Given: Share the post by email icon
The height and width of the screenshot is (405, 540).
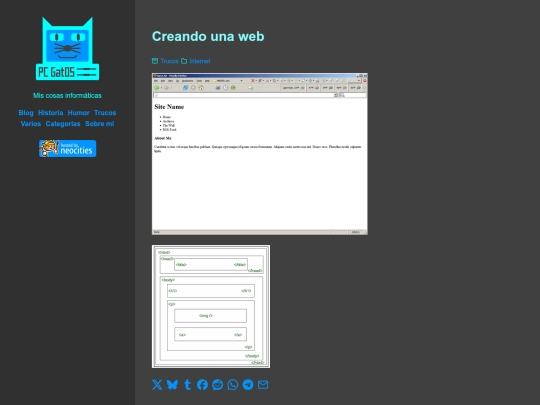Looking at the screenshot, I should (263, 384).
